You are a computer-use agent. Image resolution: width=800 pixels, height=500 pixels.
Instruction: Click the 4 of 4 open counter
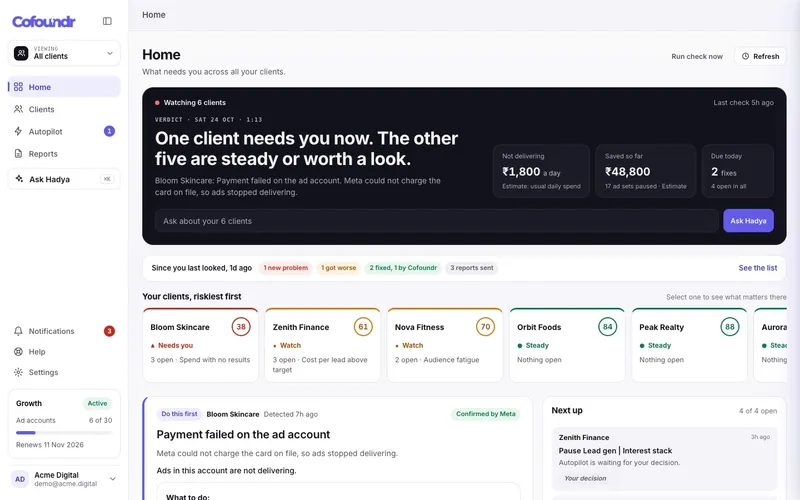coord(758,411)
